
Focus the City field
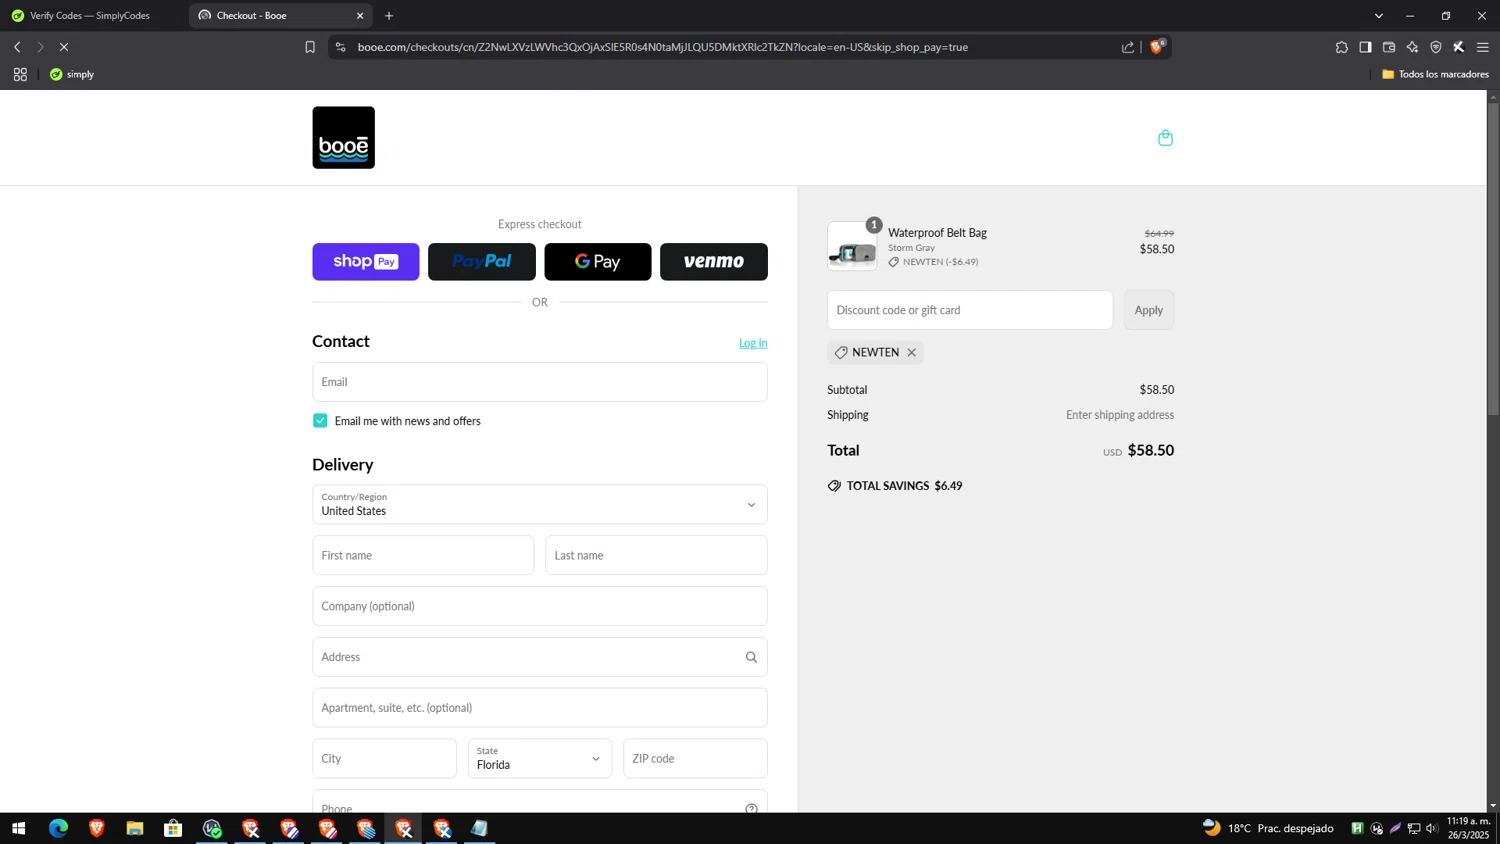384,758
